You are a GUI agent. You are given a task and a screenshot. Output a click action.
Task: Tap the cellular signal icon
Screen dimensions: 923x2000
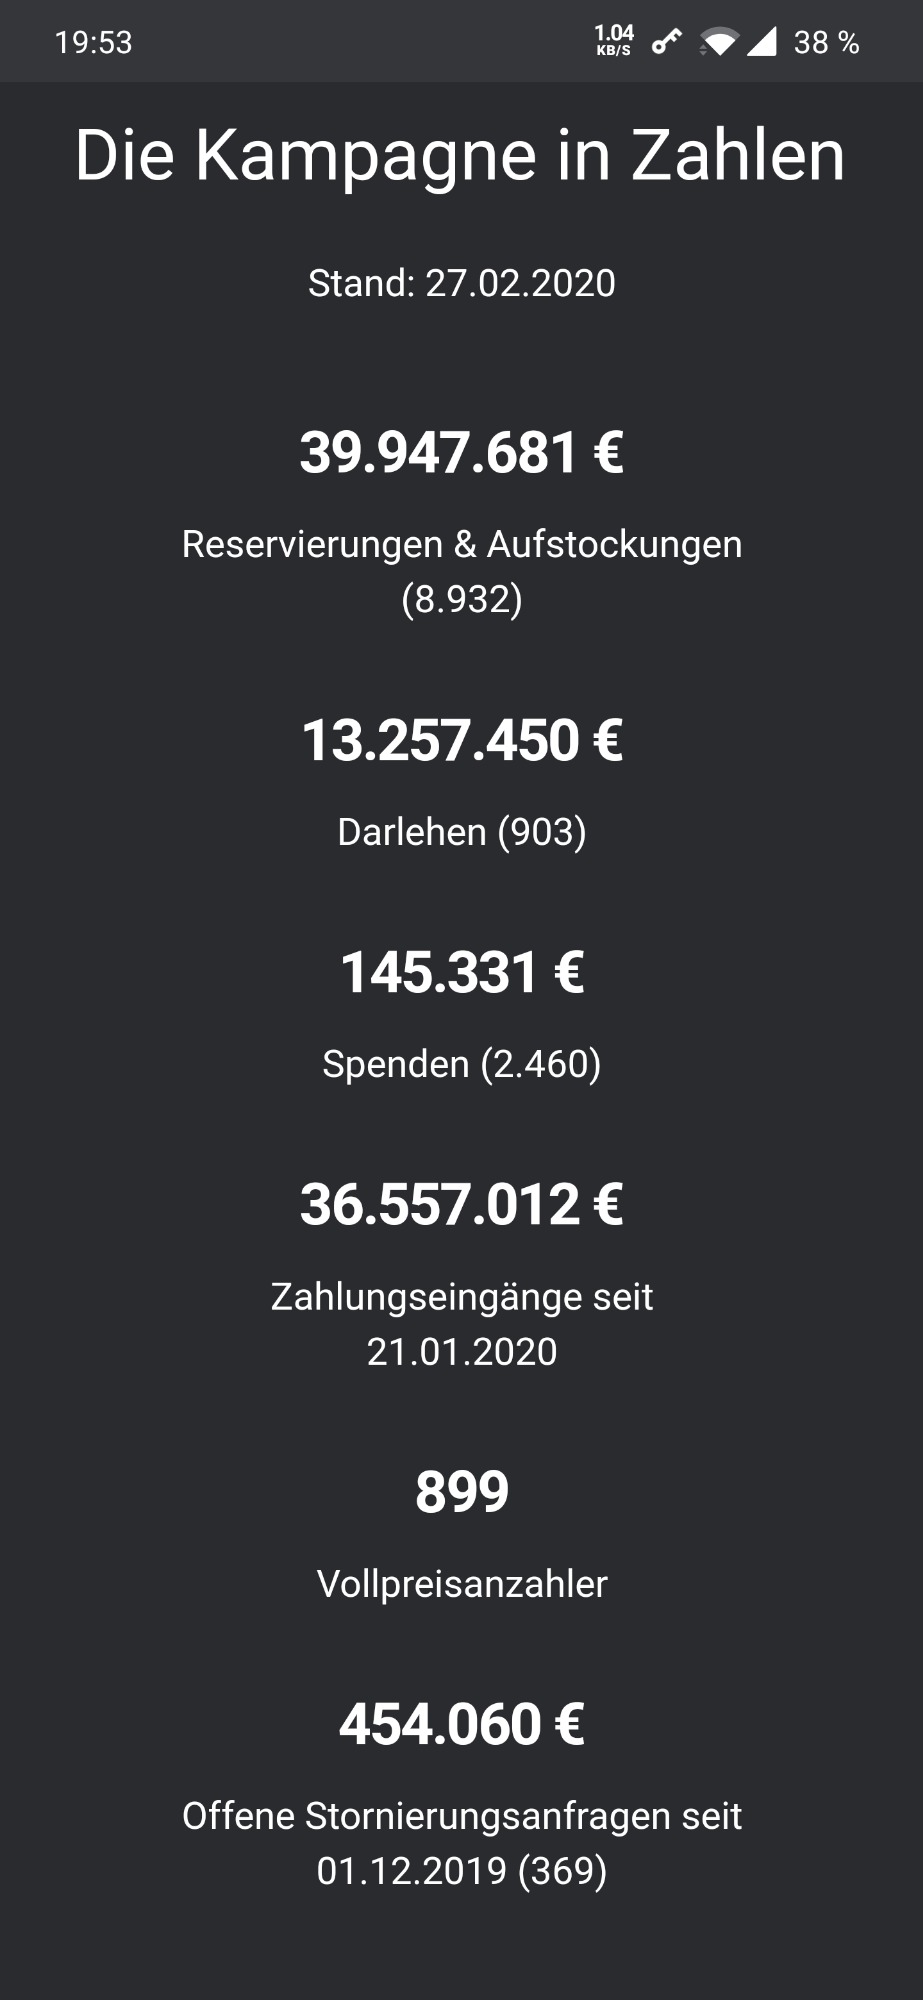762,42
